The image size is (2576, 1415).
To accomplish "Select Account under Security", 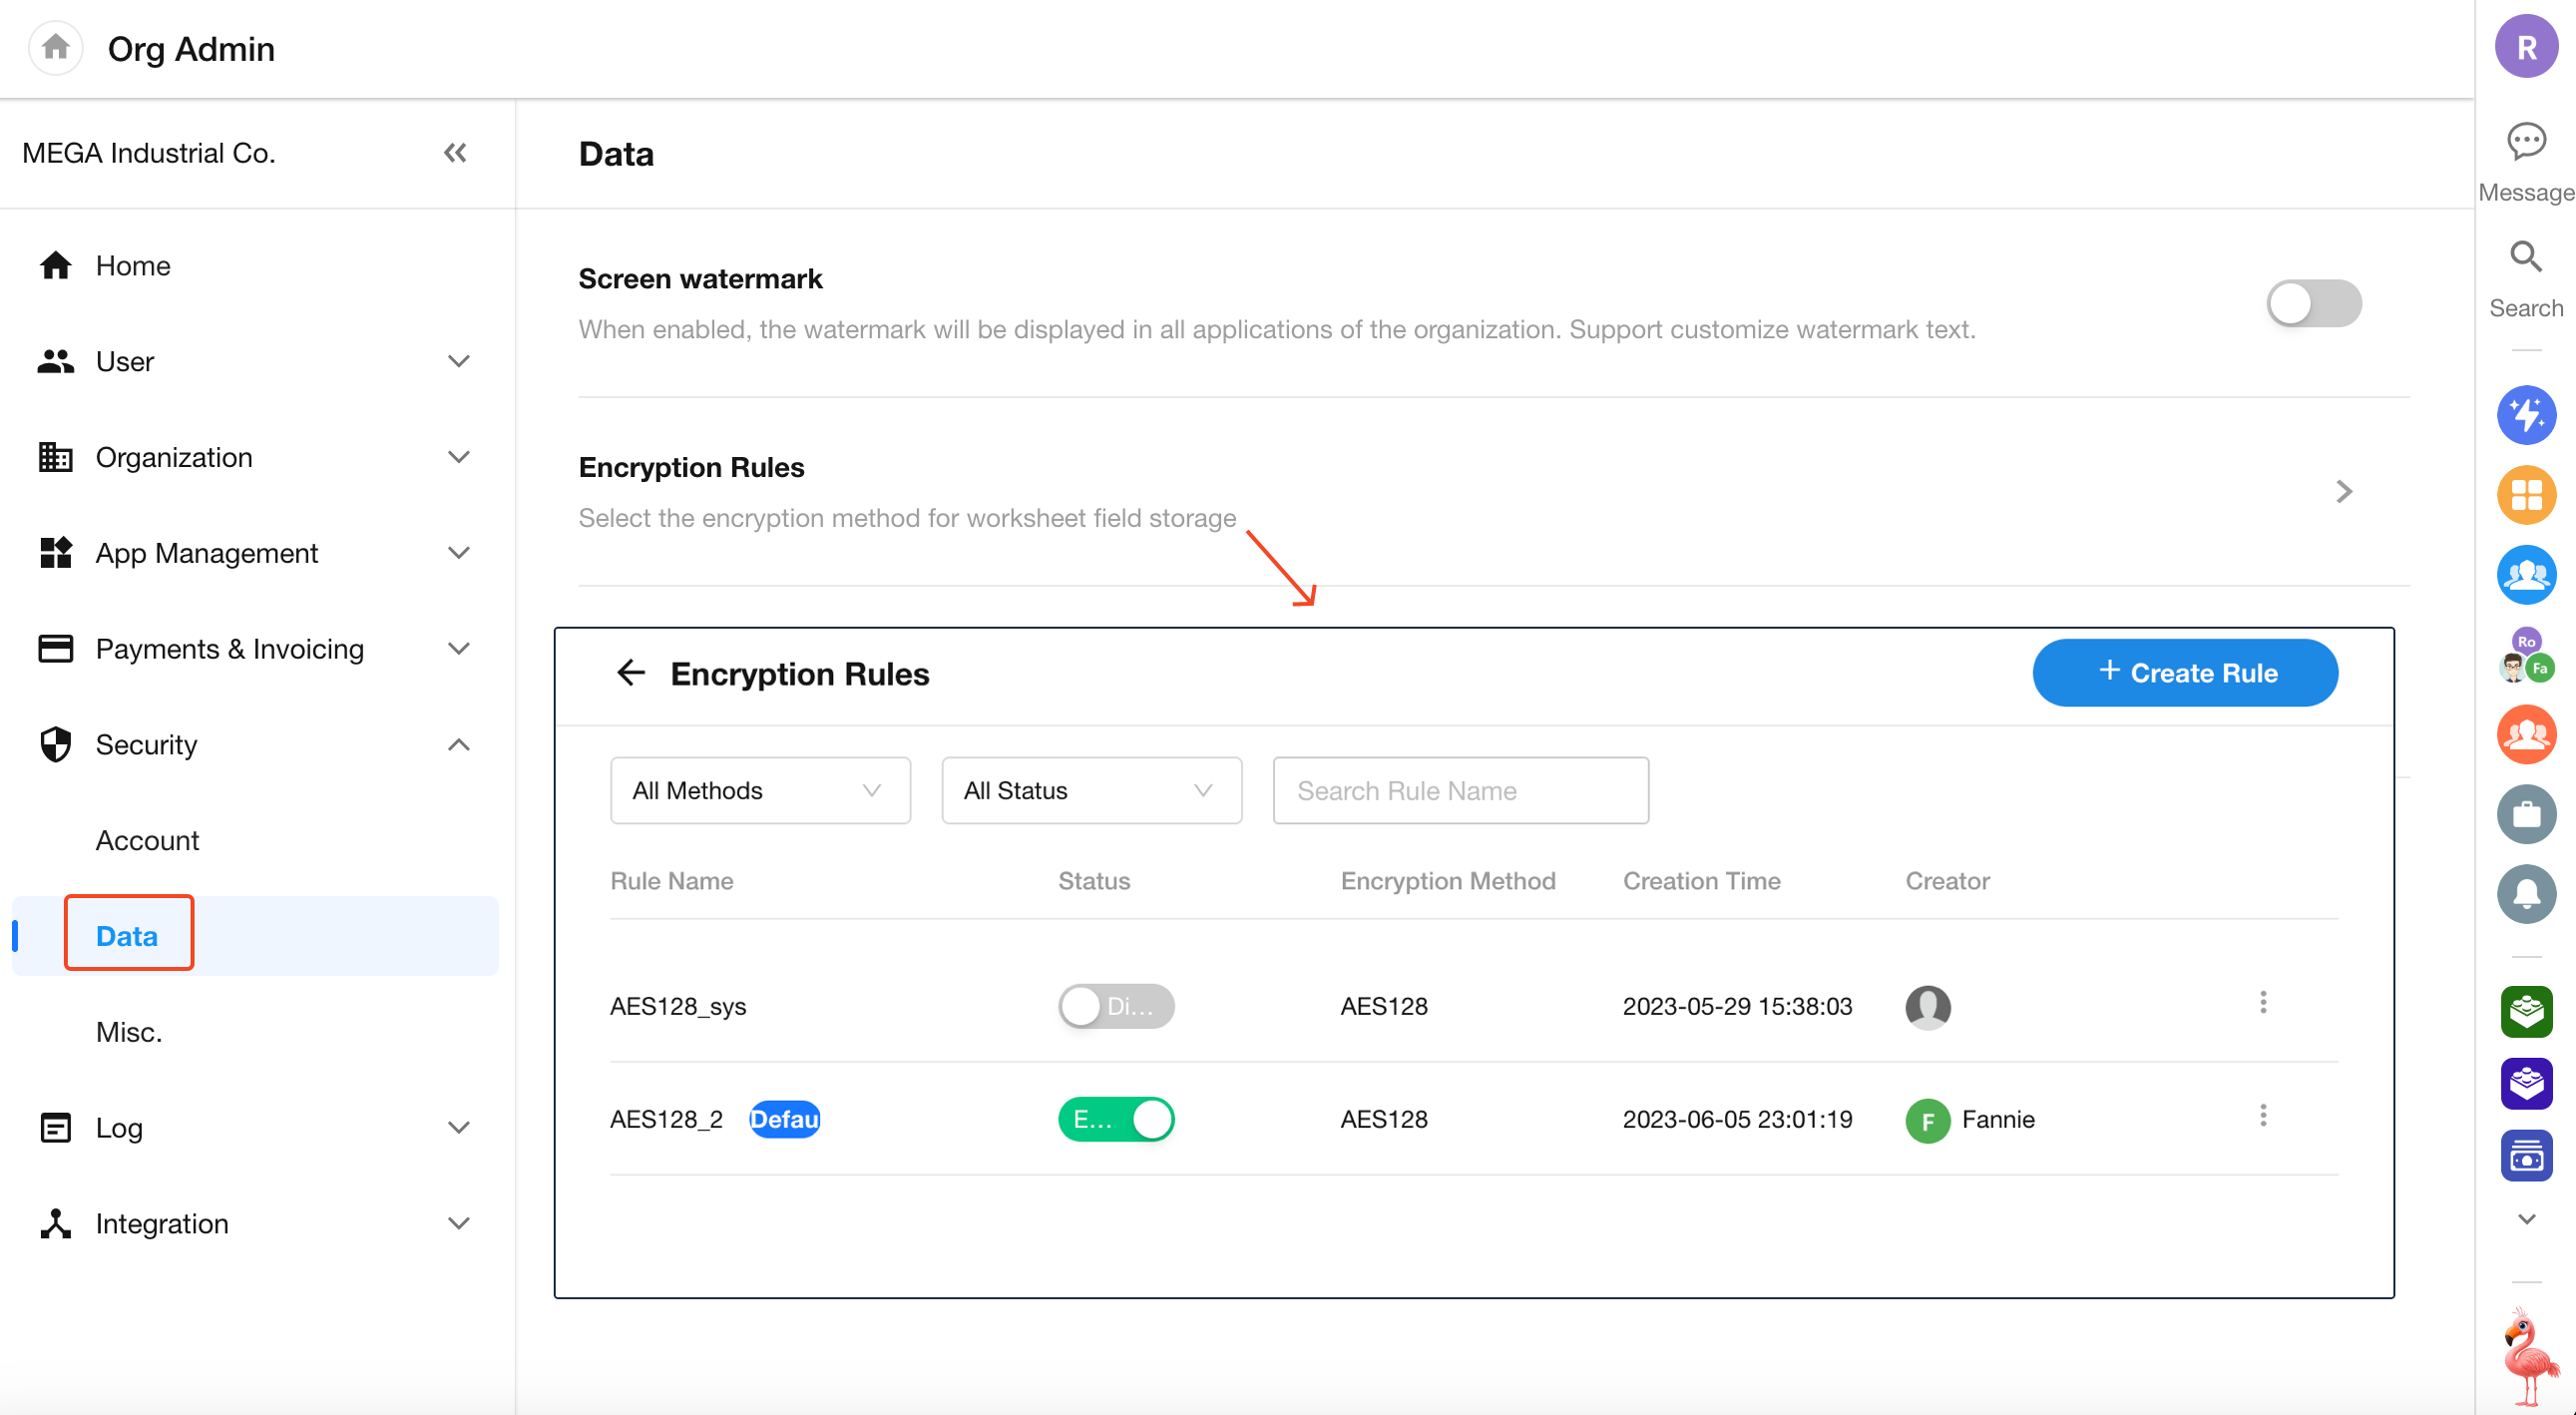I will tap(147, 840).
